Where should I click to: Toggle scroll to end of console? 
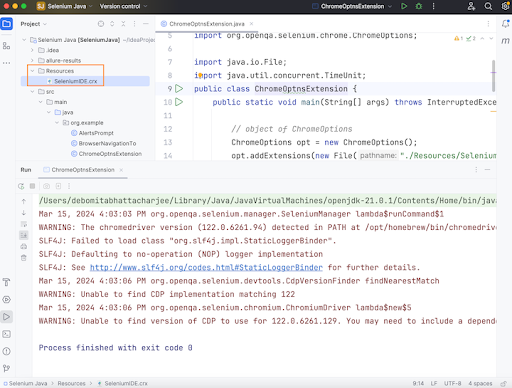[x=24, y=235]
